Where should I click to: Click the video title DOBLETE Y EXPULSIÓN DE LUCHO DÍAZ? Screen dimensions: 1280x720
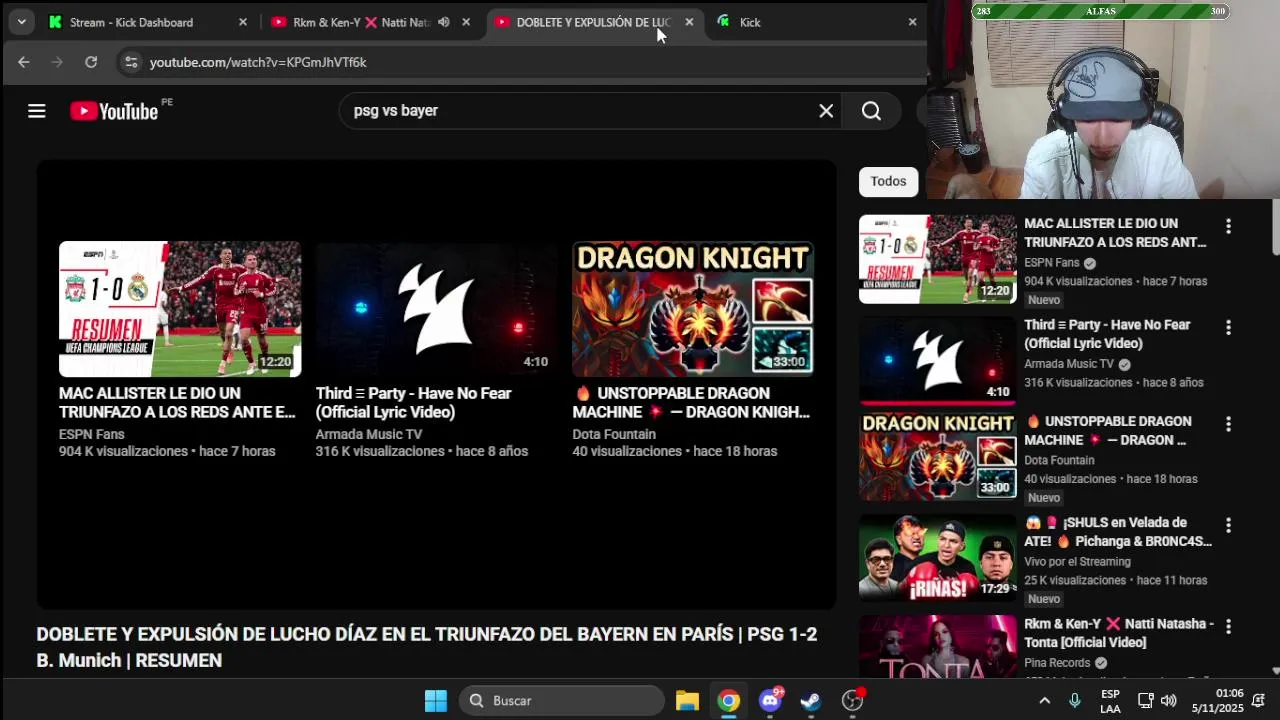click(x=427, y=647)
